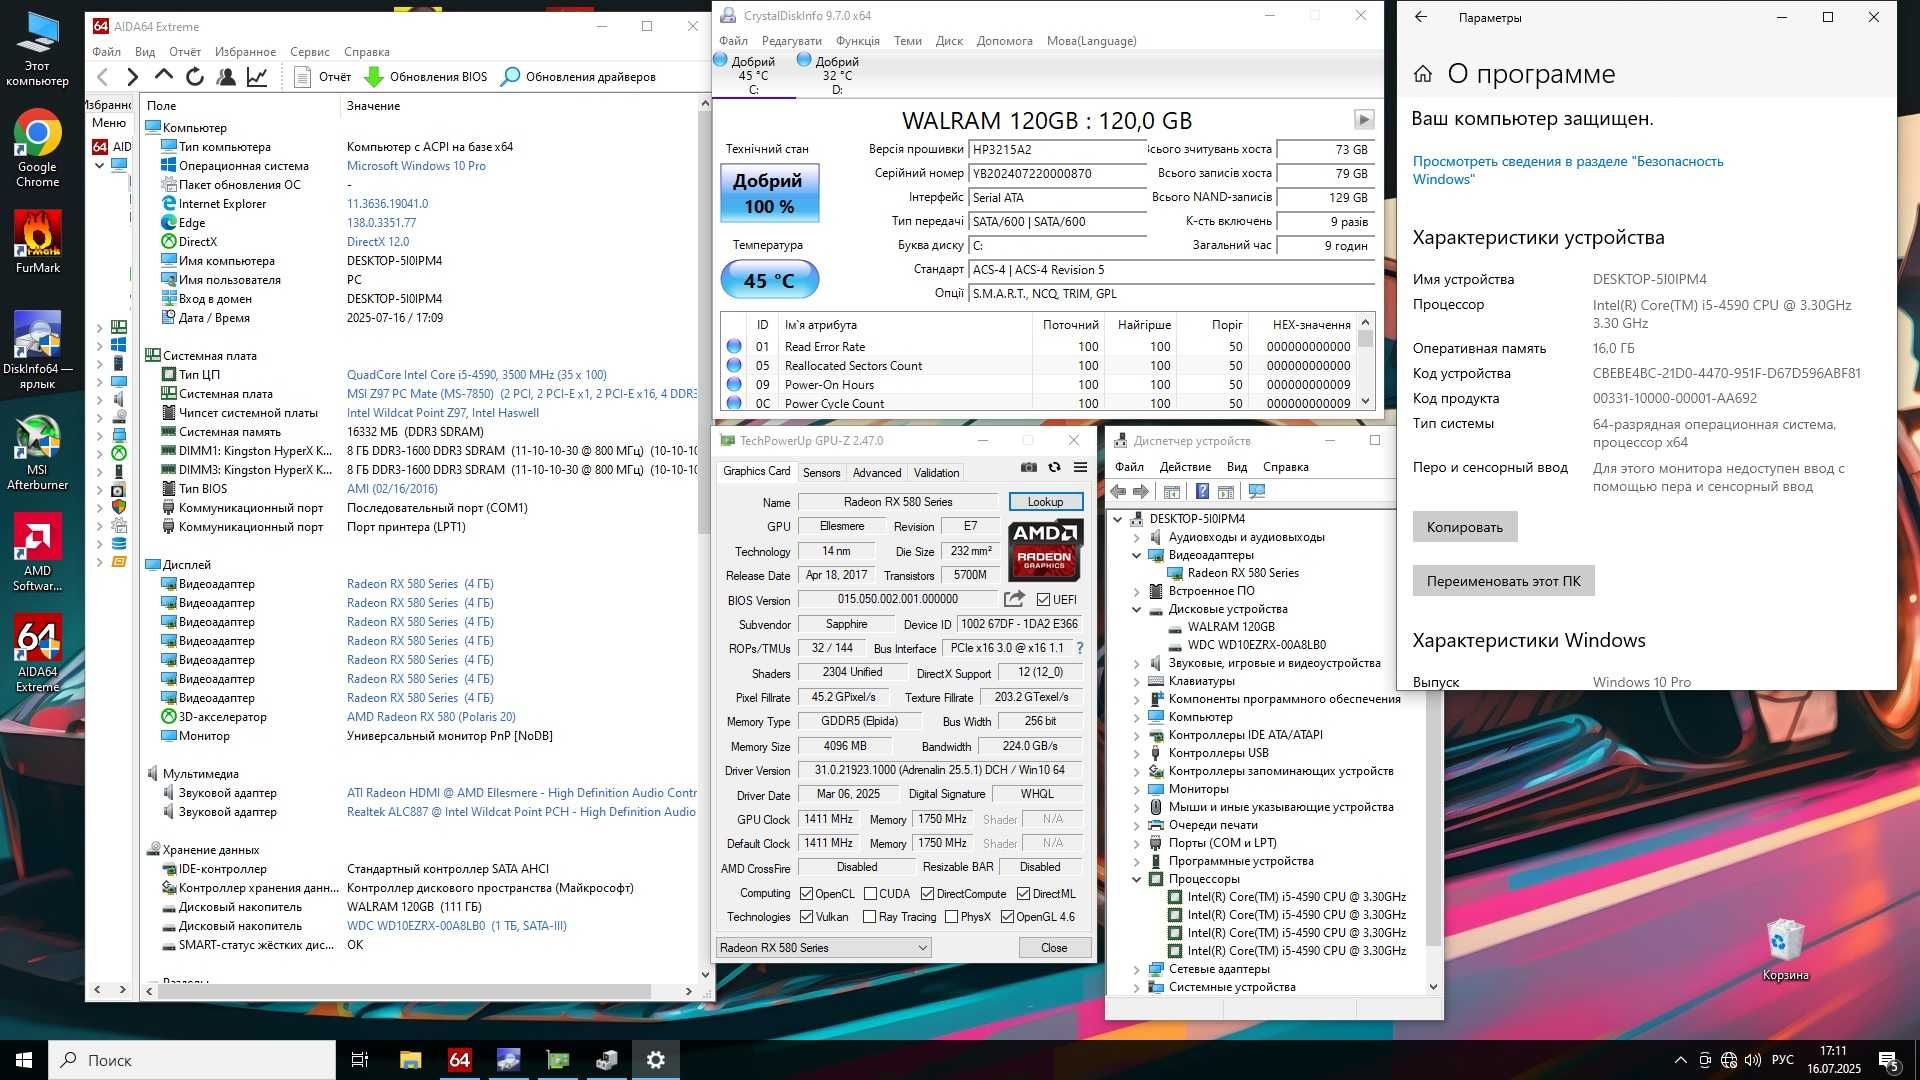
Task: Click Microsoft Windows 10 Pro link
Action: (416, 166)
